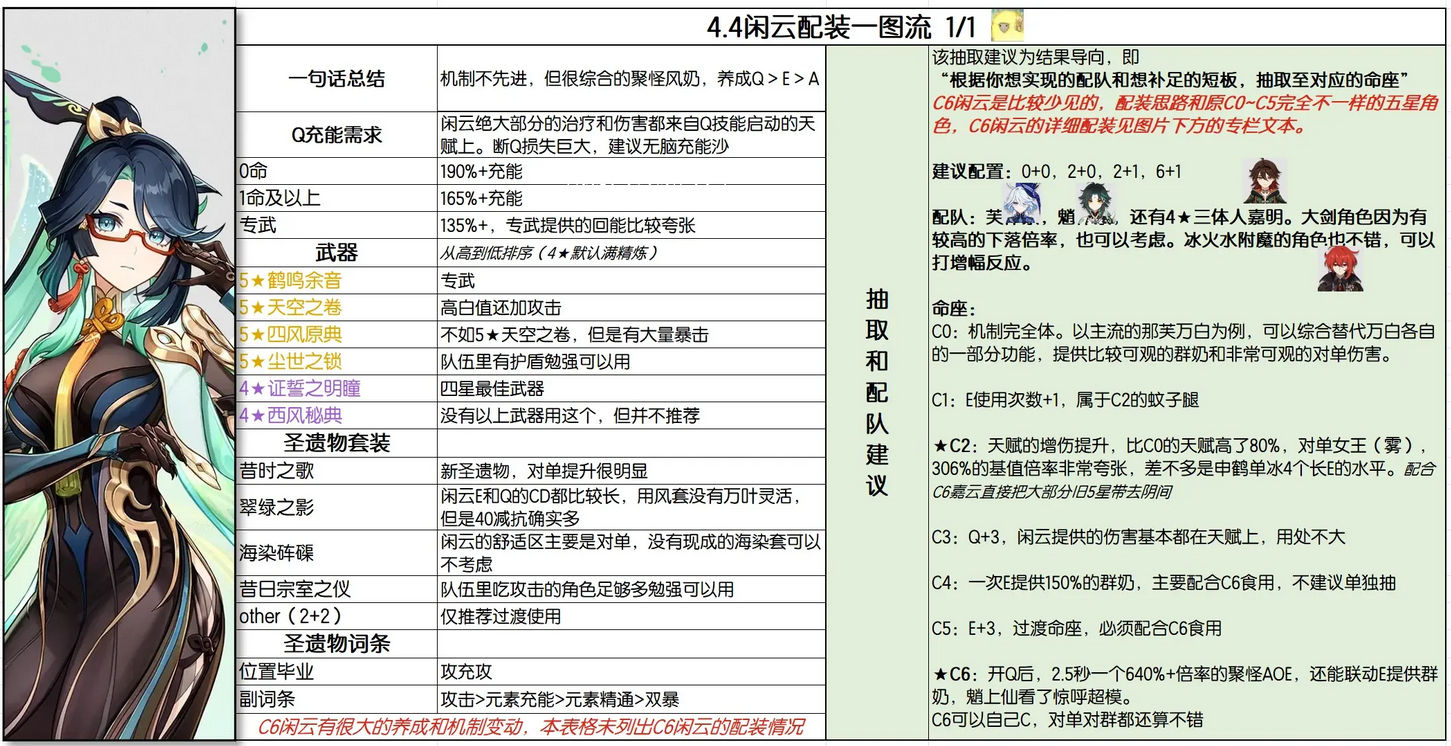Viewport: 1451px width, 746px height.
Task: Click the 建议配置：0+0，2+0，2+1，6+1 line
Action: click(x=1056, y=171)
